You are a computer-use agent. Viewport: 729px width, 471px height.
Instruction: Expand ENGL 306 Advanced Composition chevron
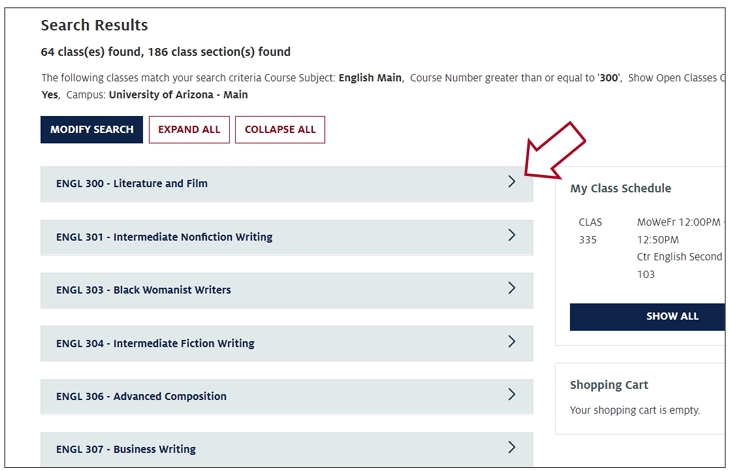point(511,395)
